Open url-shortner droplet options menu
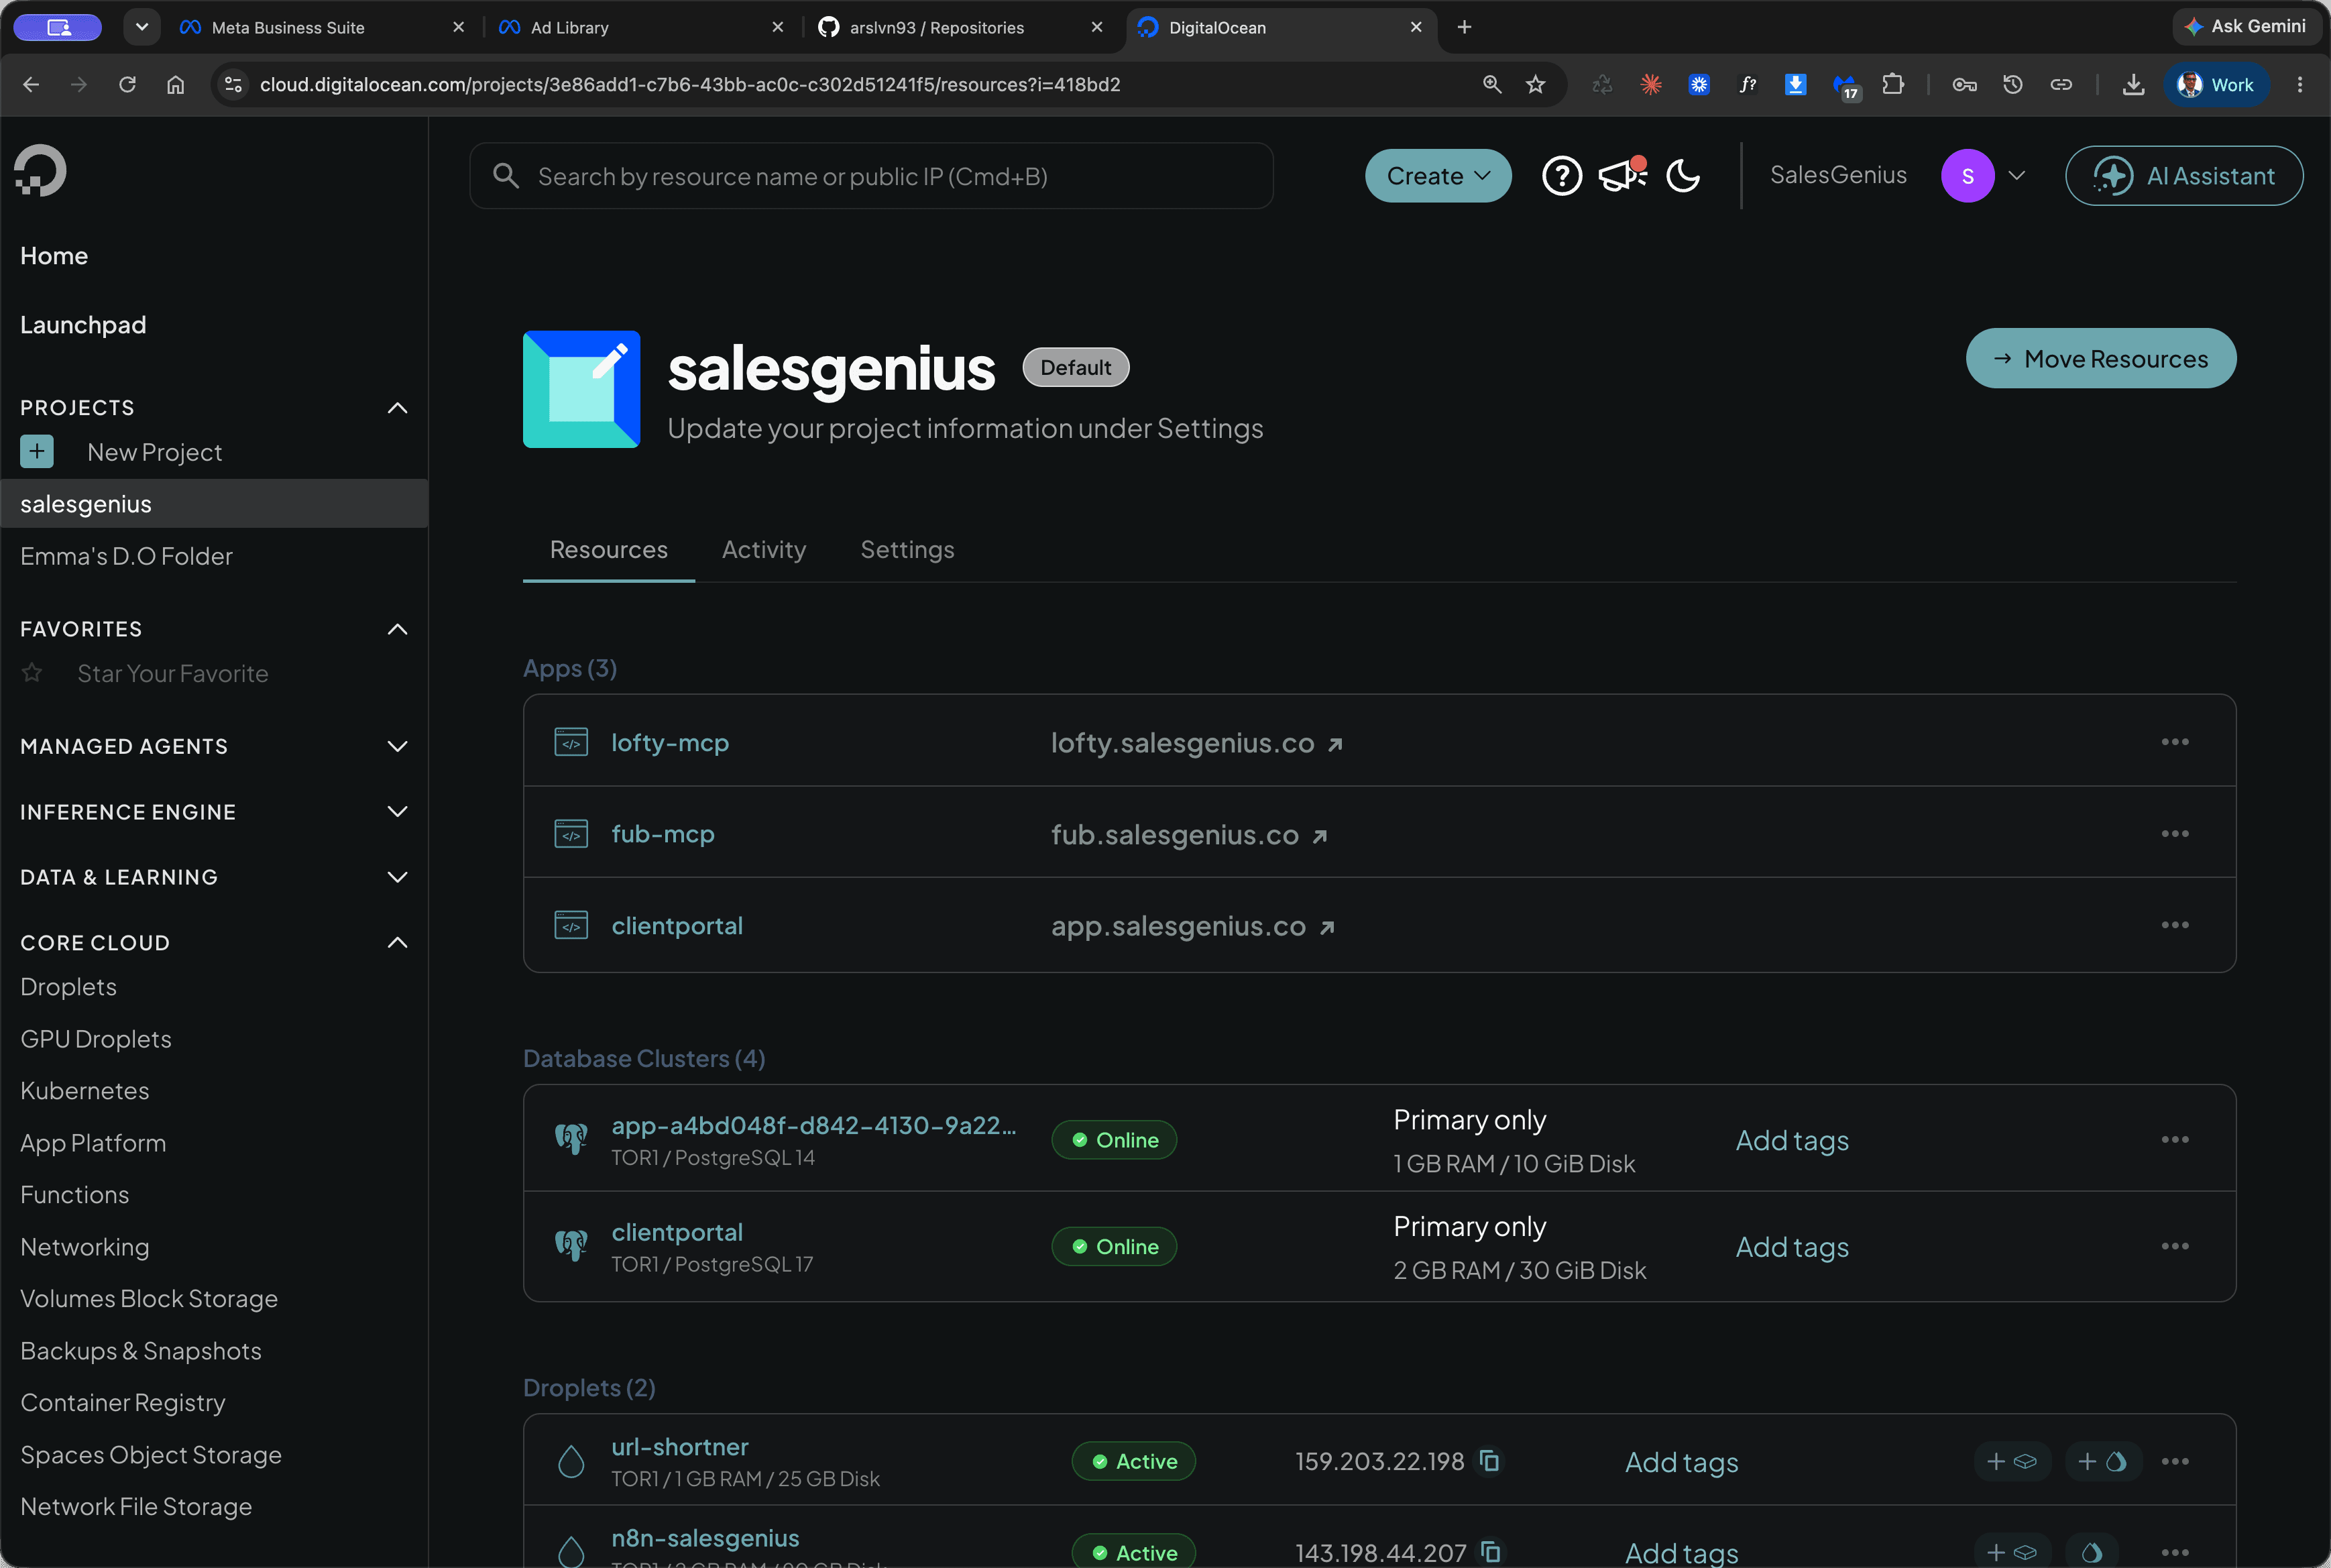 (2174, 1461)
